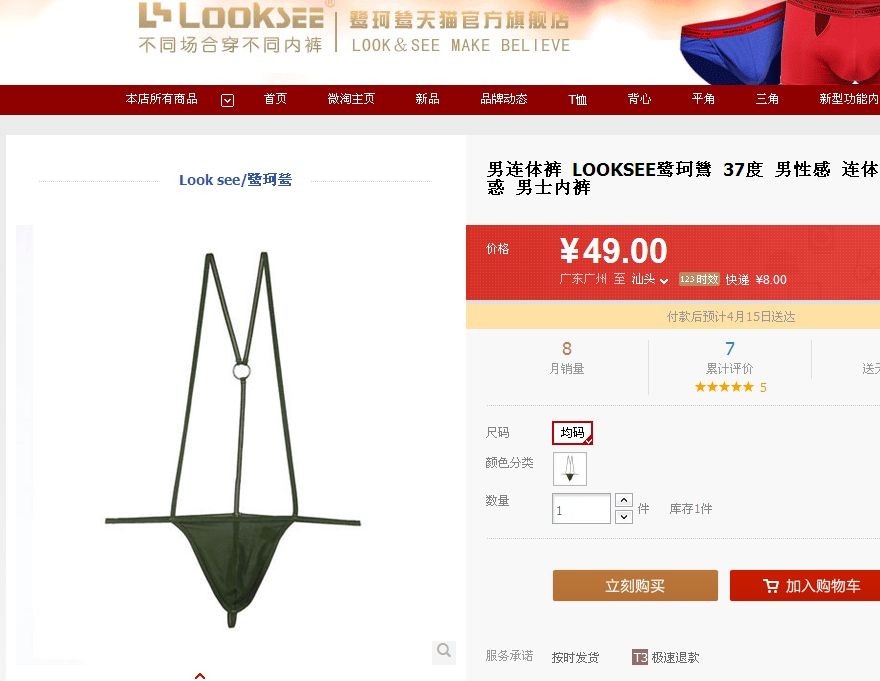This screenshot has width=880, height=681.
Task: Expand the 汕头 destination dropdown
Action: 650,279
